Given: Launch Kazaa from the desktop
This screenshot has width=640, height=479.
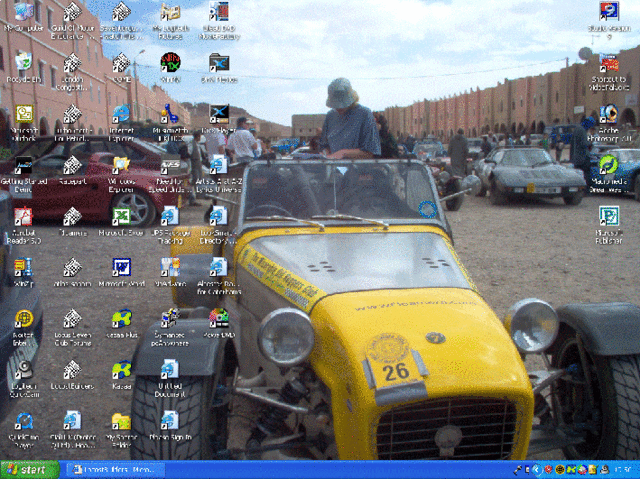Looking at the screenshot, I should [x=121, y=370].
